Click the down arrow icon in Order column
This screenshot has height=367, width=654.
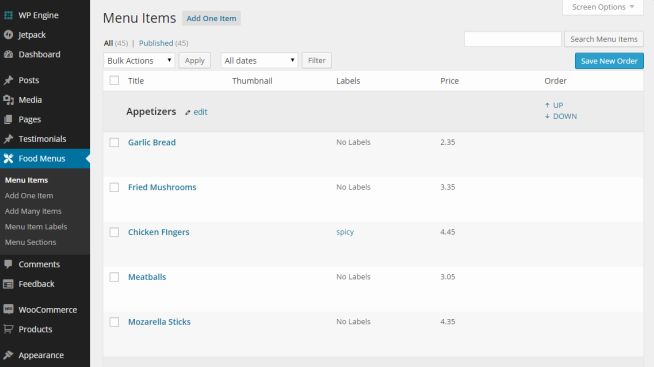coord(547,116)
